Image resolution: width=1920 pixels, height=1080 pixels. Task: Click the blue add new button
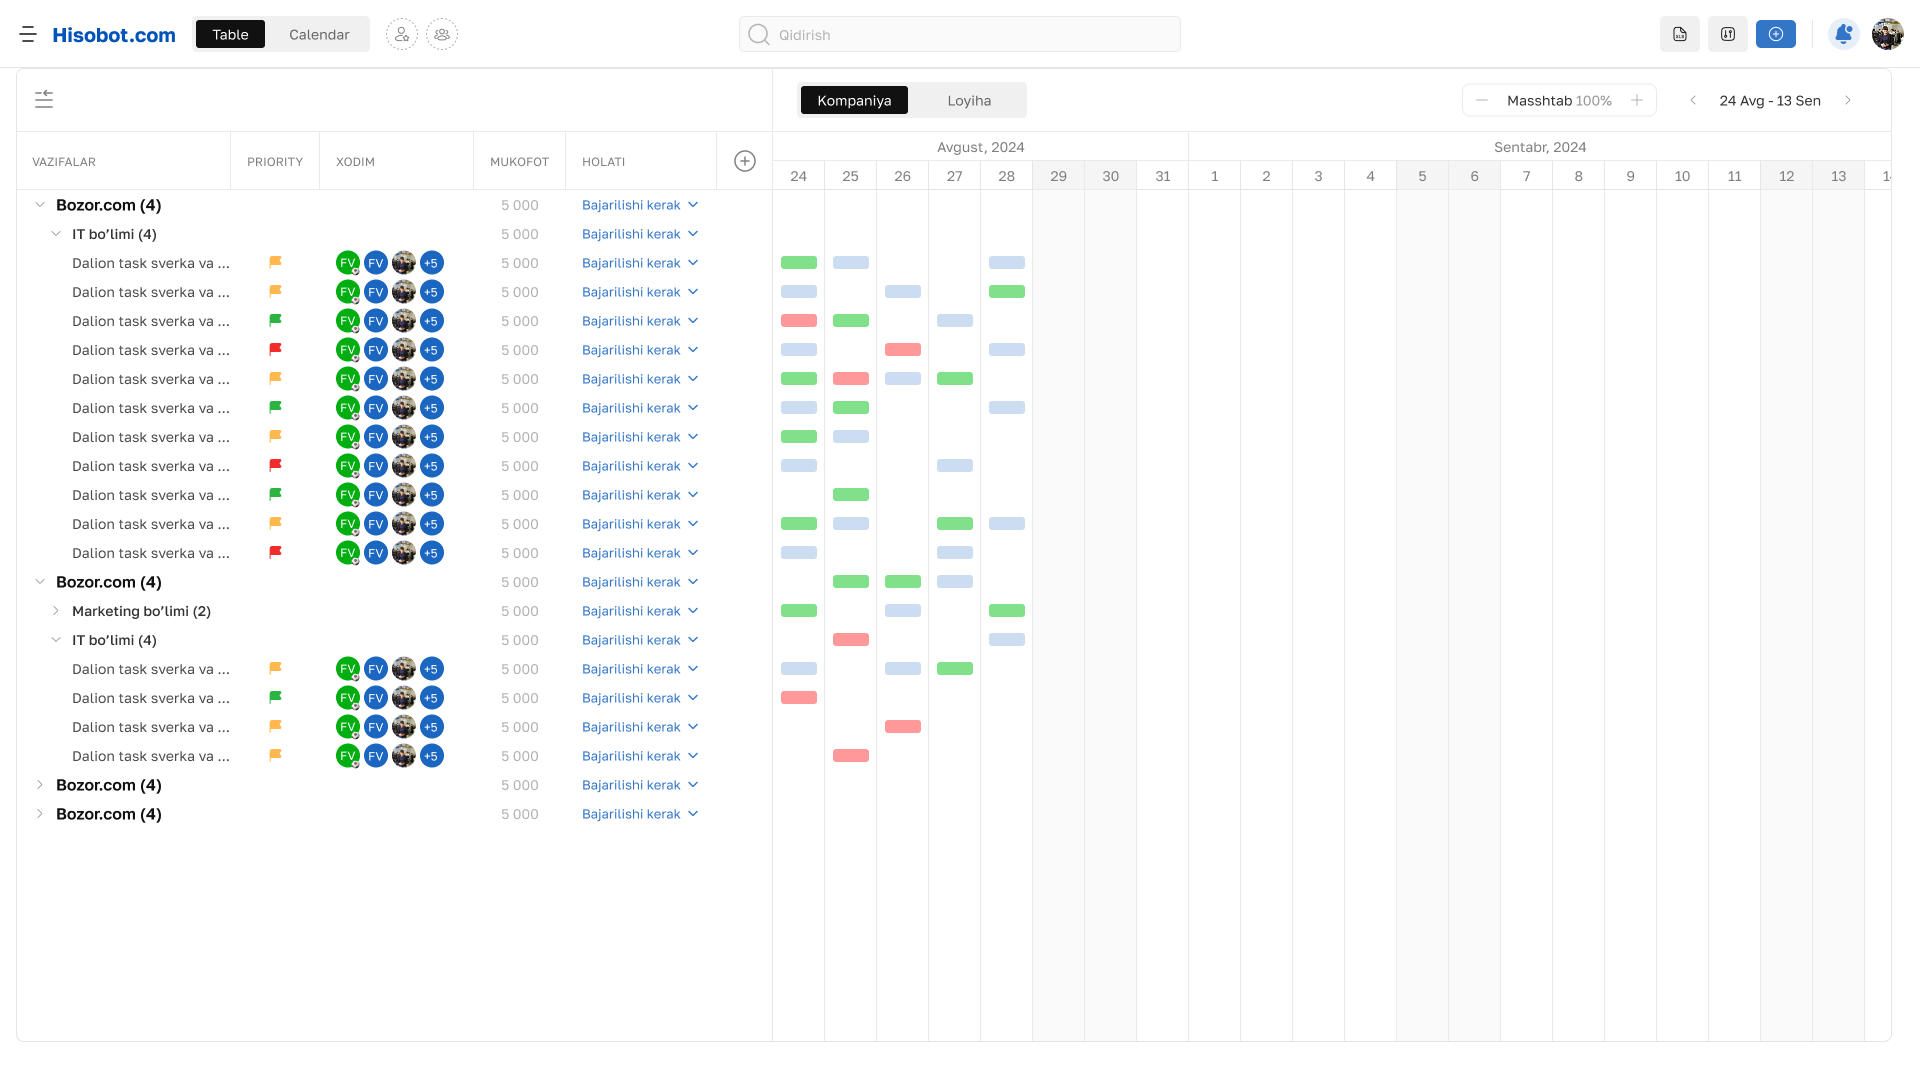[1776, 34]
